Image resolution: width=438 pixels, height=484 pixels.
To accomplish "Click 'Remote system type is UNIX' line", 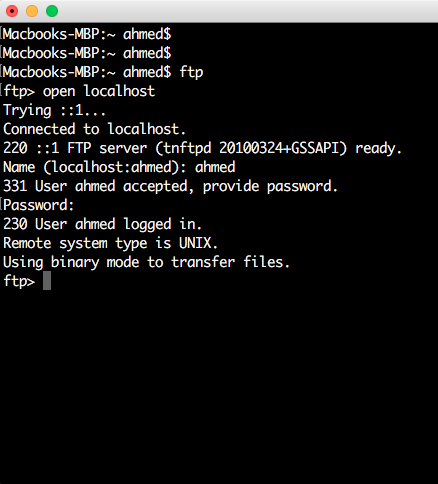I will (x=110, y=243).
